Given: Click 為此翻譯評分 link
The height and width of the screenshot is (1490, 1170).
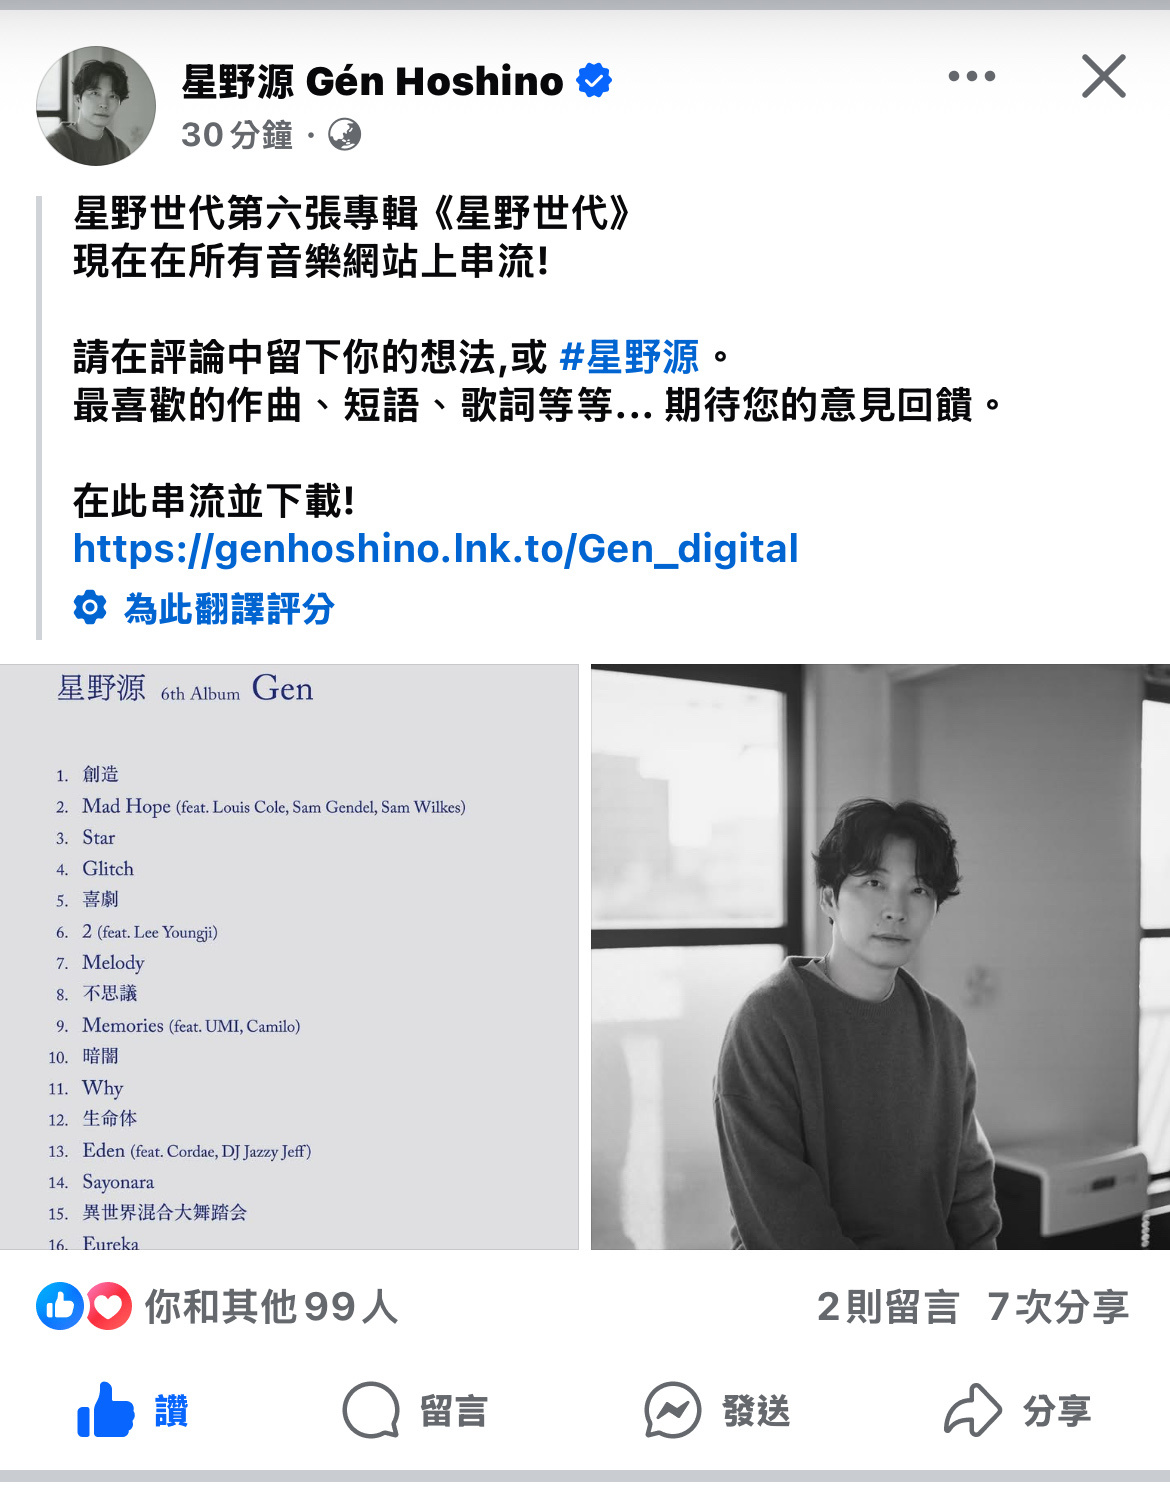Looking at the screenshot, I should (x=229, y=608).
